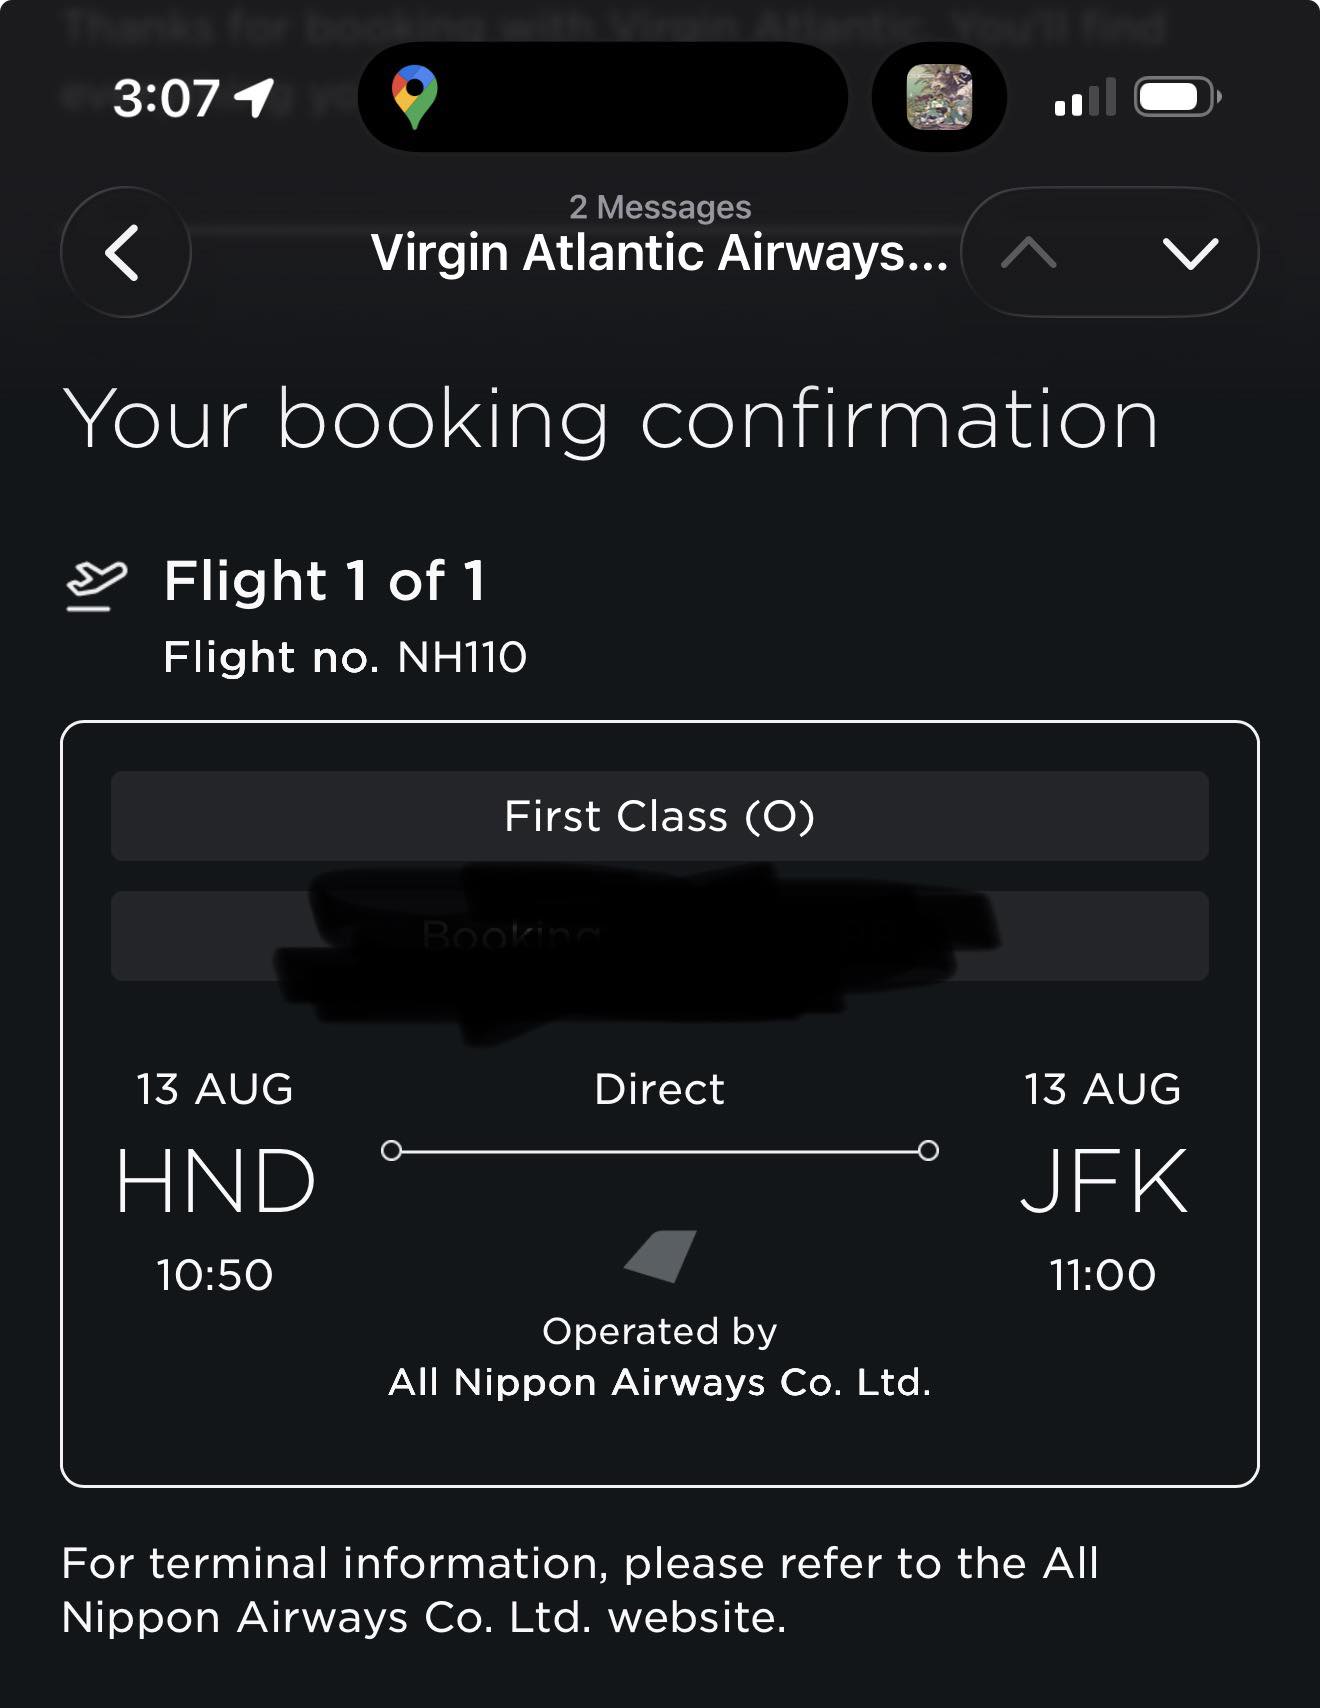Tap the ANA tail logo above Operated by

point(660,1256)
